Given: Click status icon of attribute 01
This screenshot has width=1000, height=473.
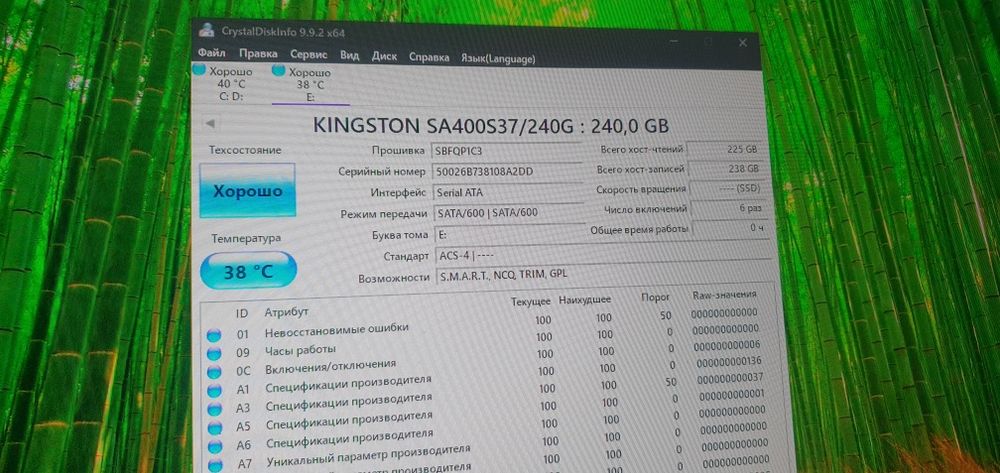Looking at the screenshot, I should (x=214, y=335).
